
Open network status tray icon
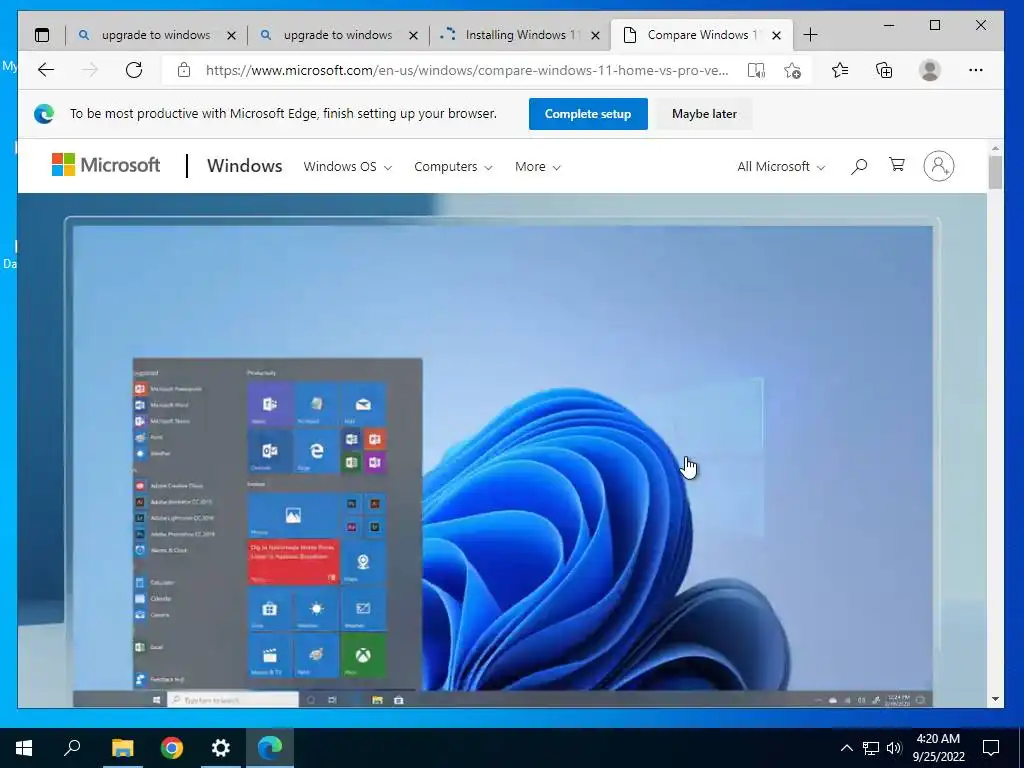tap(871, 748)
